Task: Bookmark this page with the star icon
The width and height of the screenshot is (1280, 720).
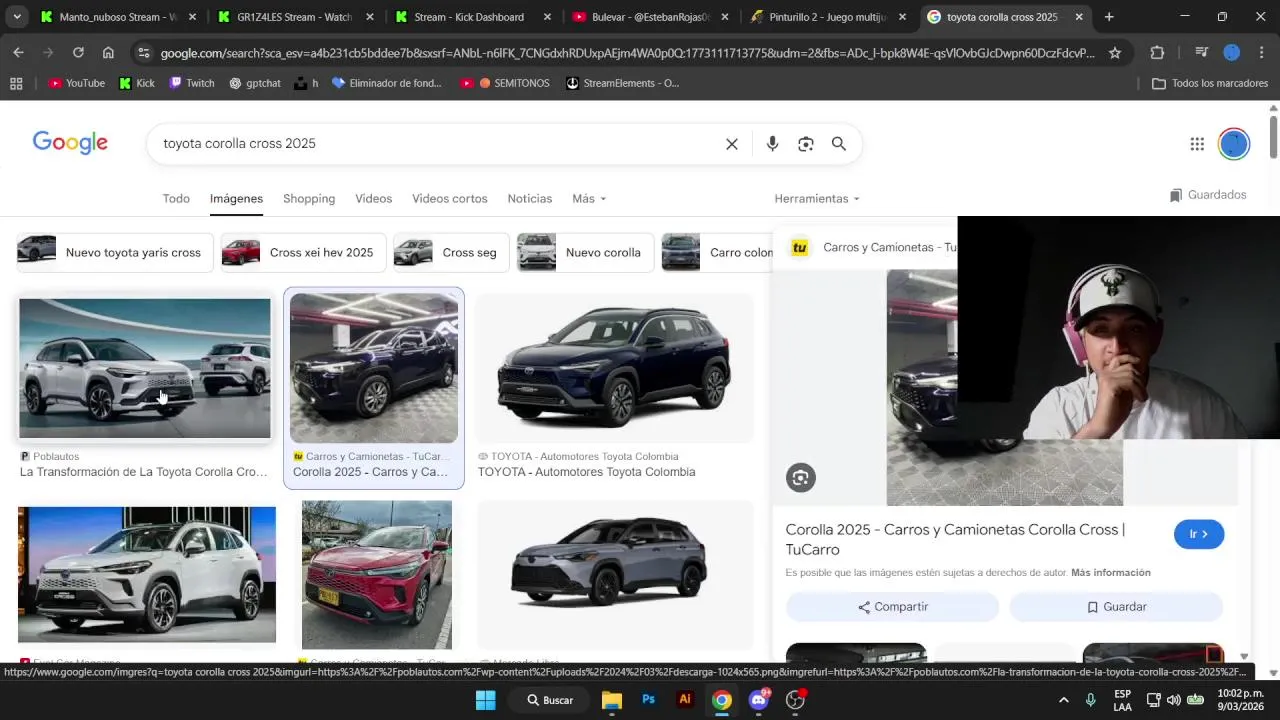Action: (x=1115, y=53)
